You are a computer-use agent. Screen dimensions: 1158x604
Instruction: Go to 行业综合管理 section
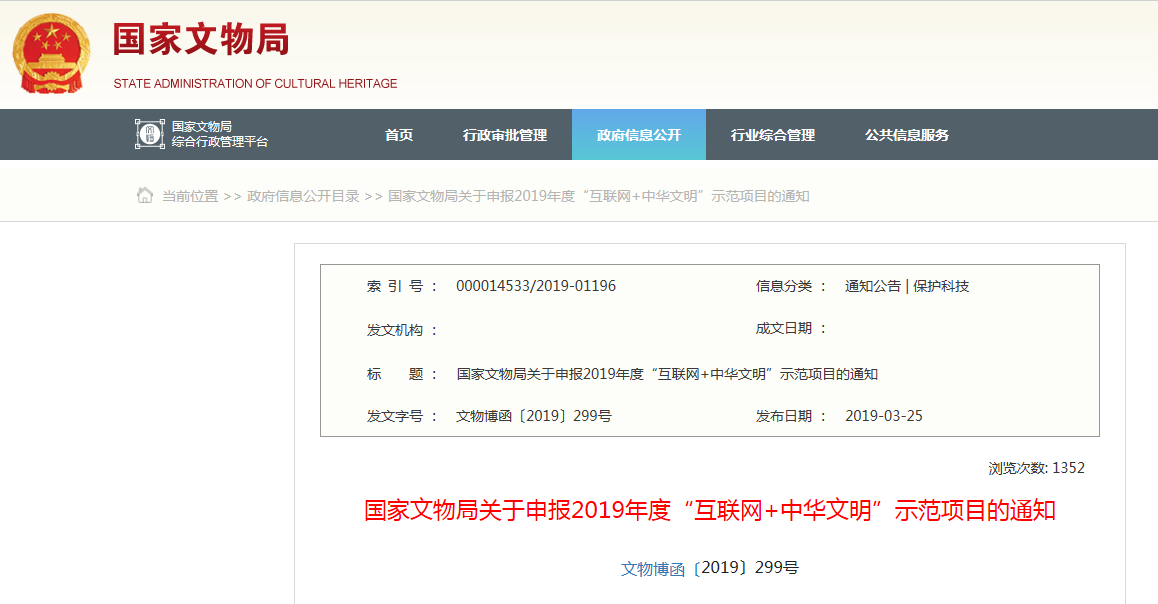(x=772, y=135)
